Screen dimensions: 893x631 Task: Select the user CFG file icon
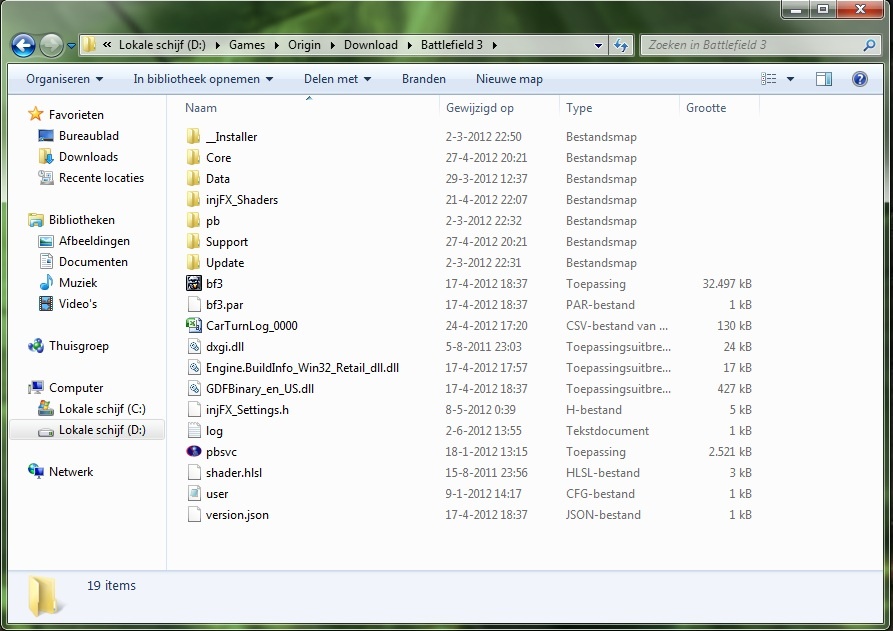[194, 494]
